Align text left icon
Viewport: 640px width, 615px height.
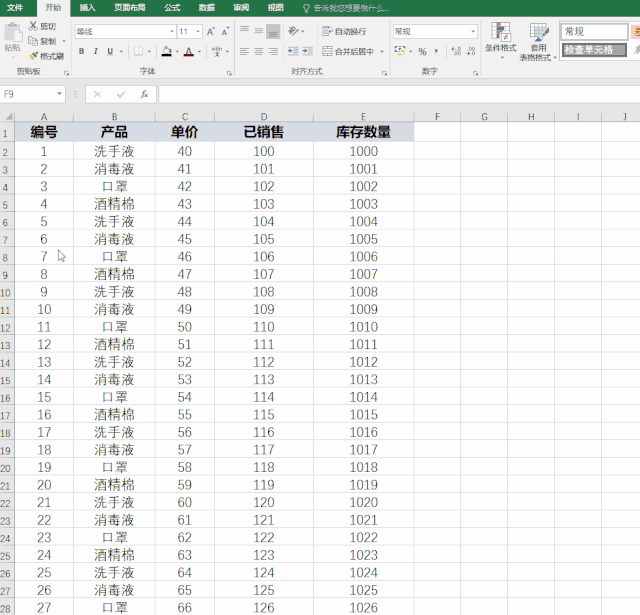(x=244, y=51)
